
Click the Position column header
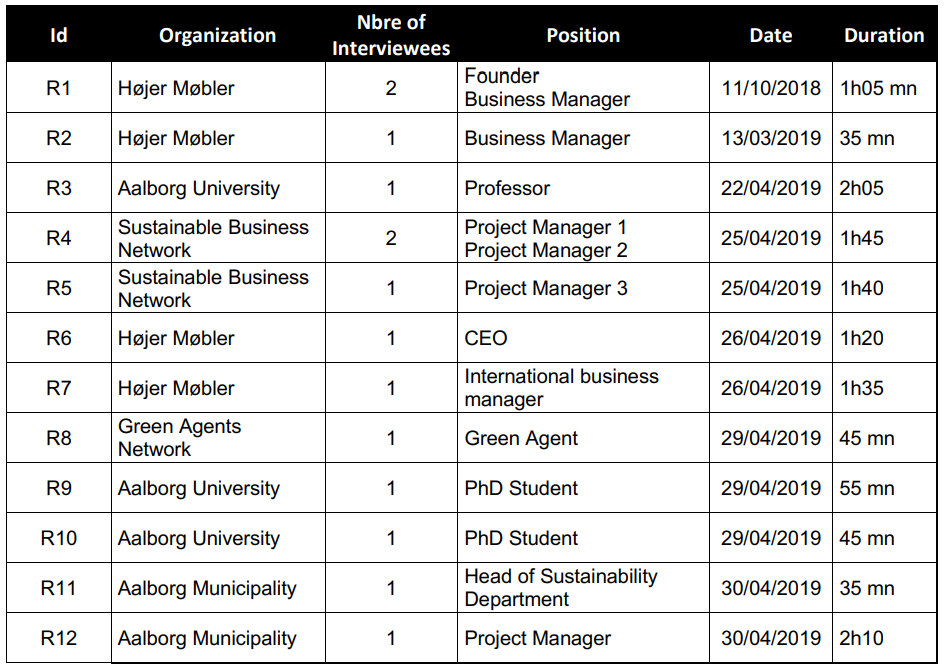tap(583, 36)
